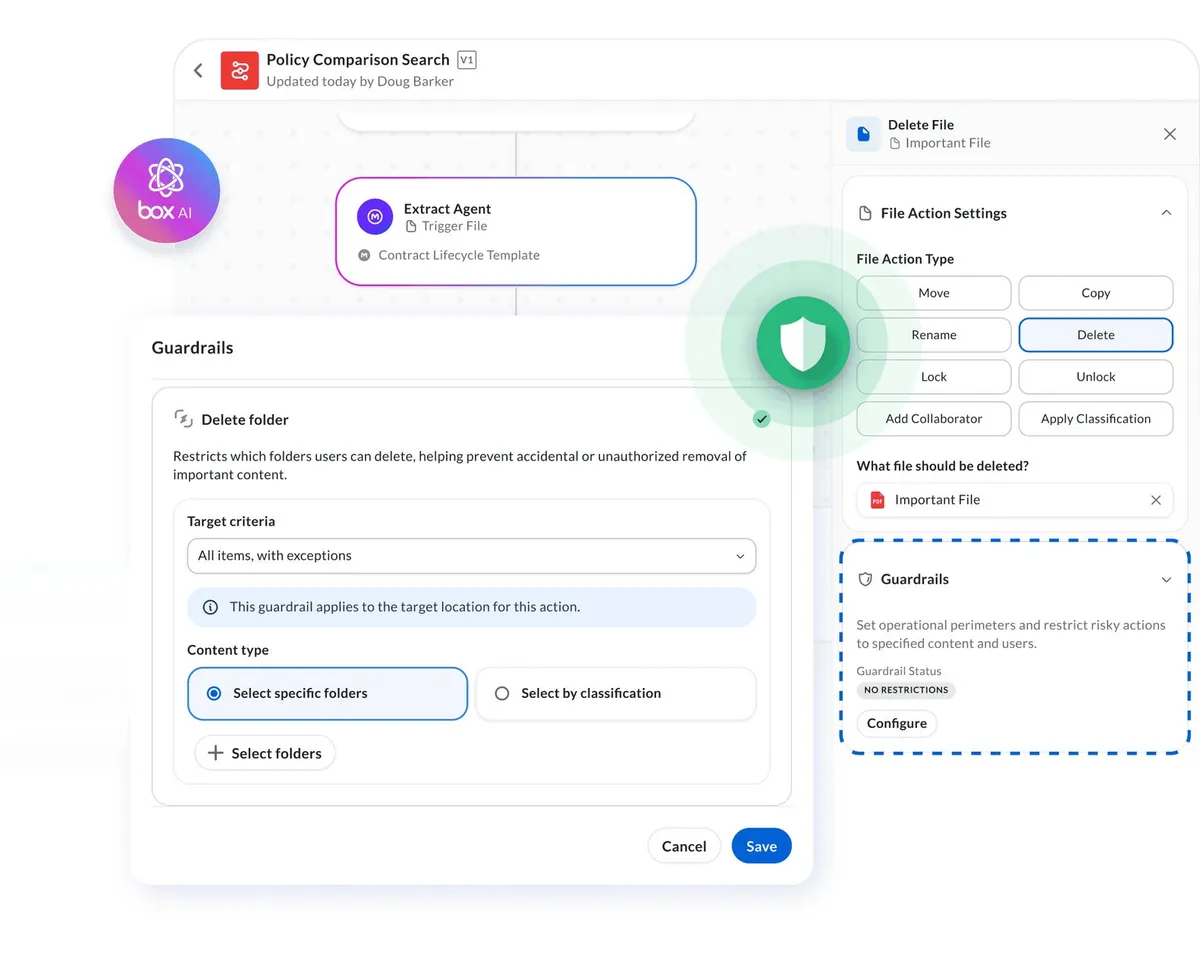Click the info icon in guardrail notice
Image resolution: width=1200 pixels, height=956 pixels.
click(x=211, y=607)
